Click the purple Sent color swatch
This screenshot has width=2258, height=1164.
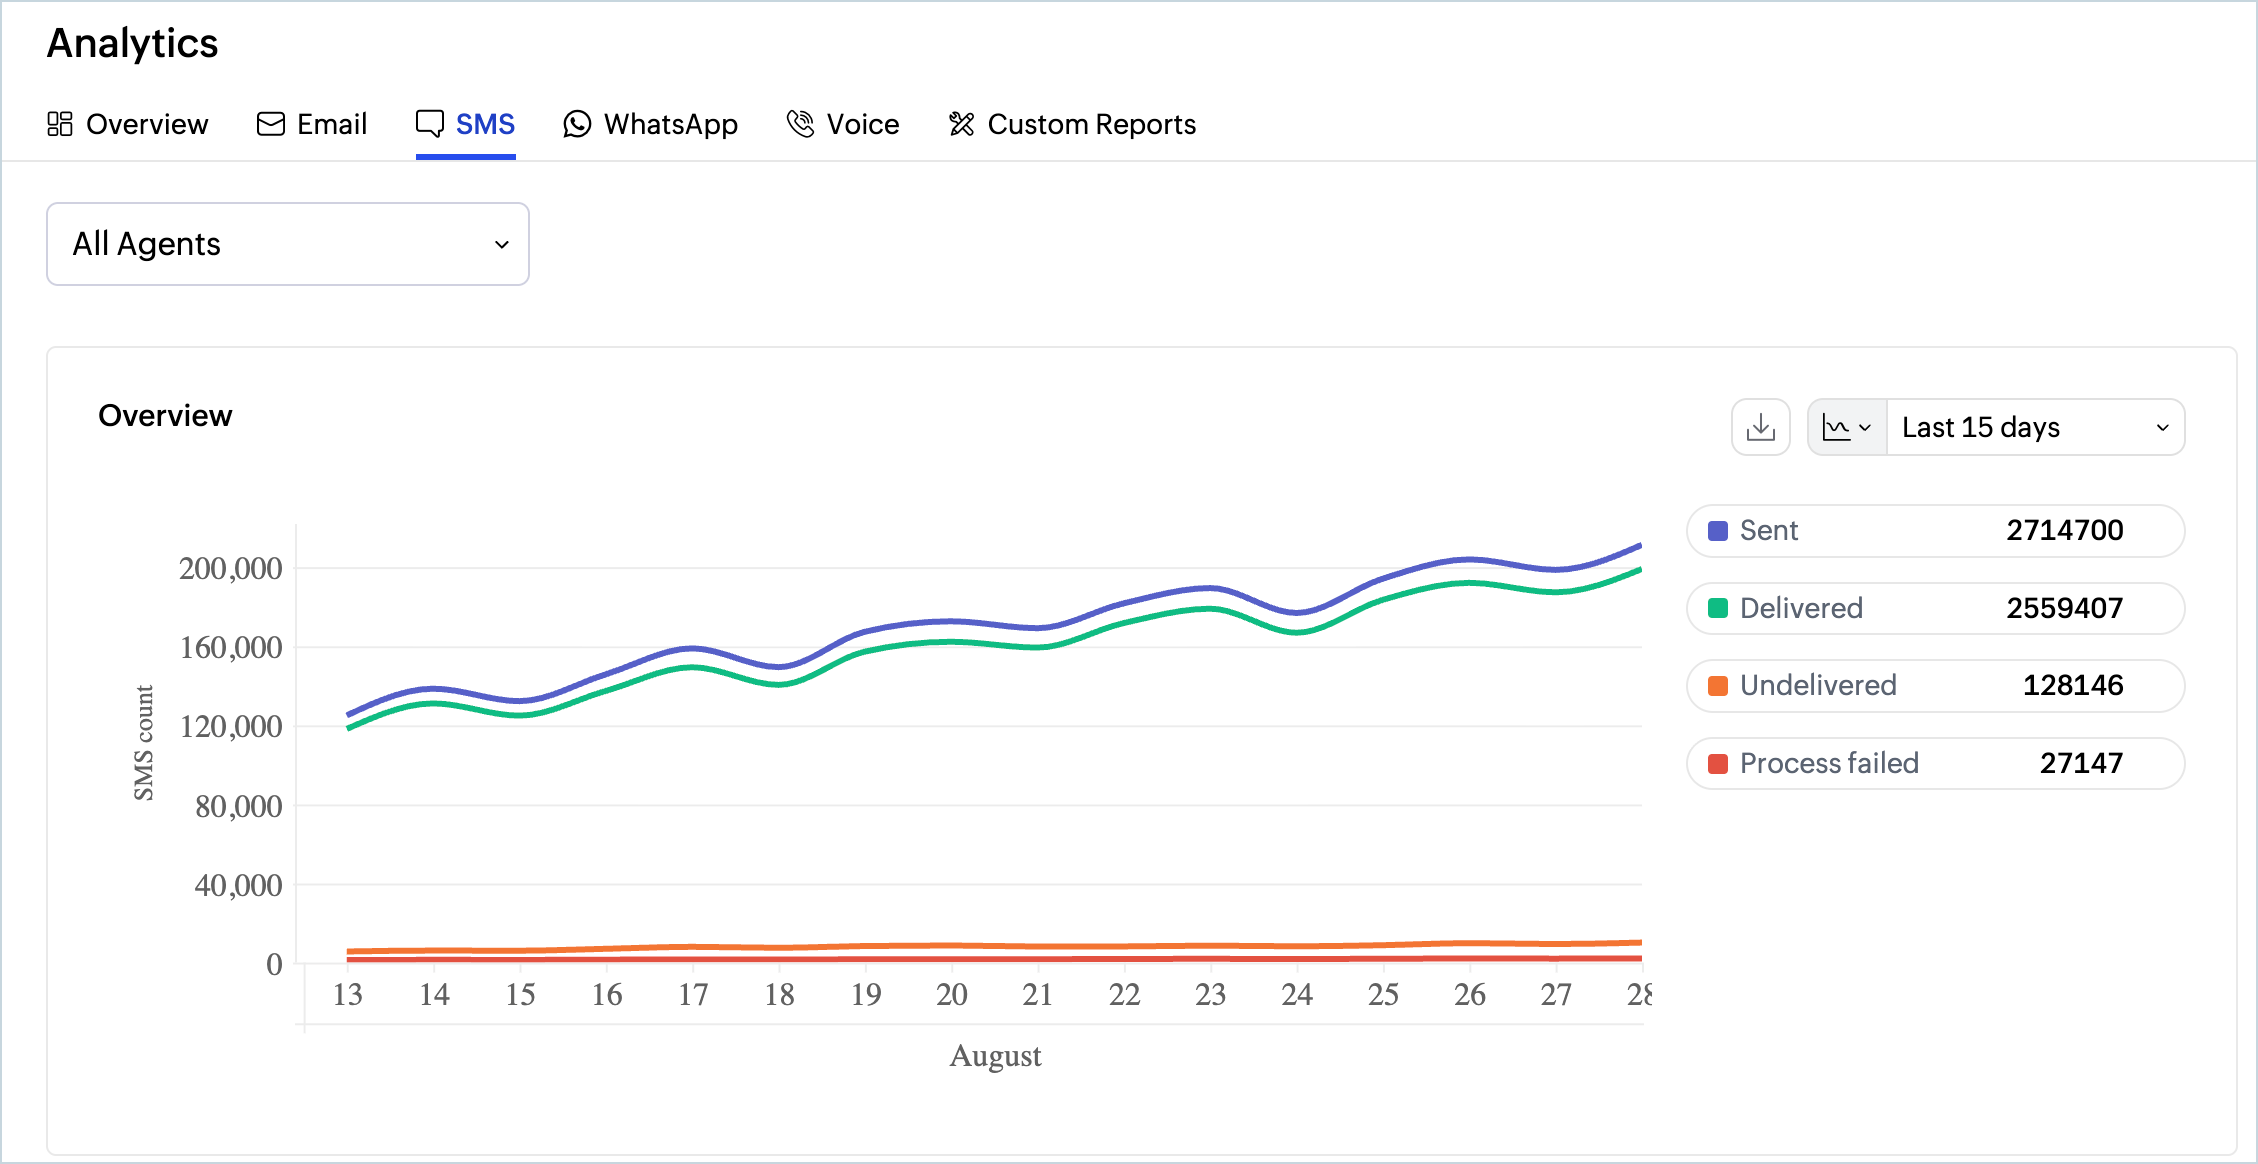[1718, 531]
